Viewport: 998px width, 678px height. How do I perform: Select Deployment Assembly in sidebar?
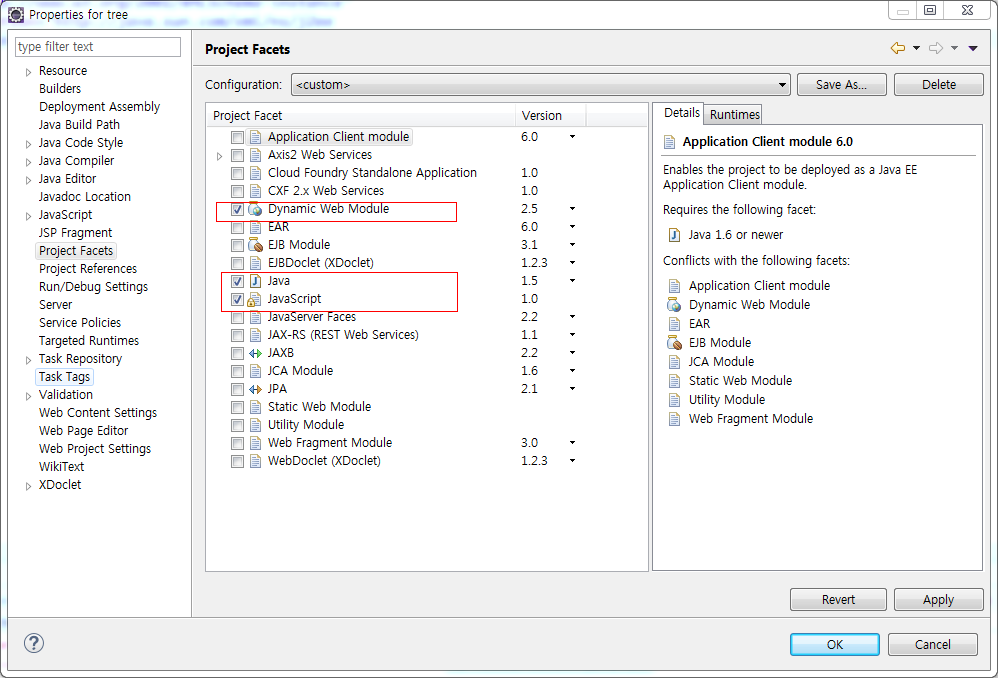click(x=99, y=107)
